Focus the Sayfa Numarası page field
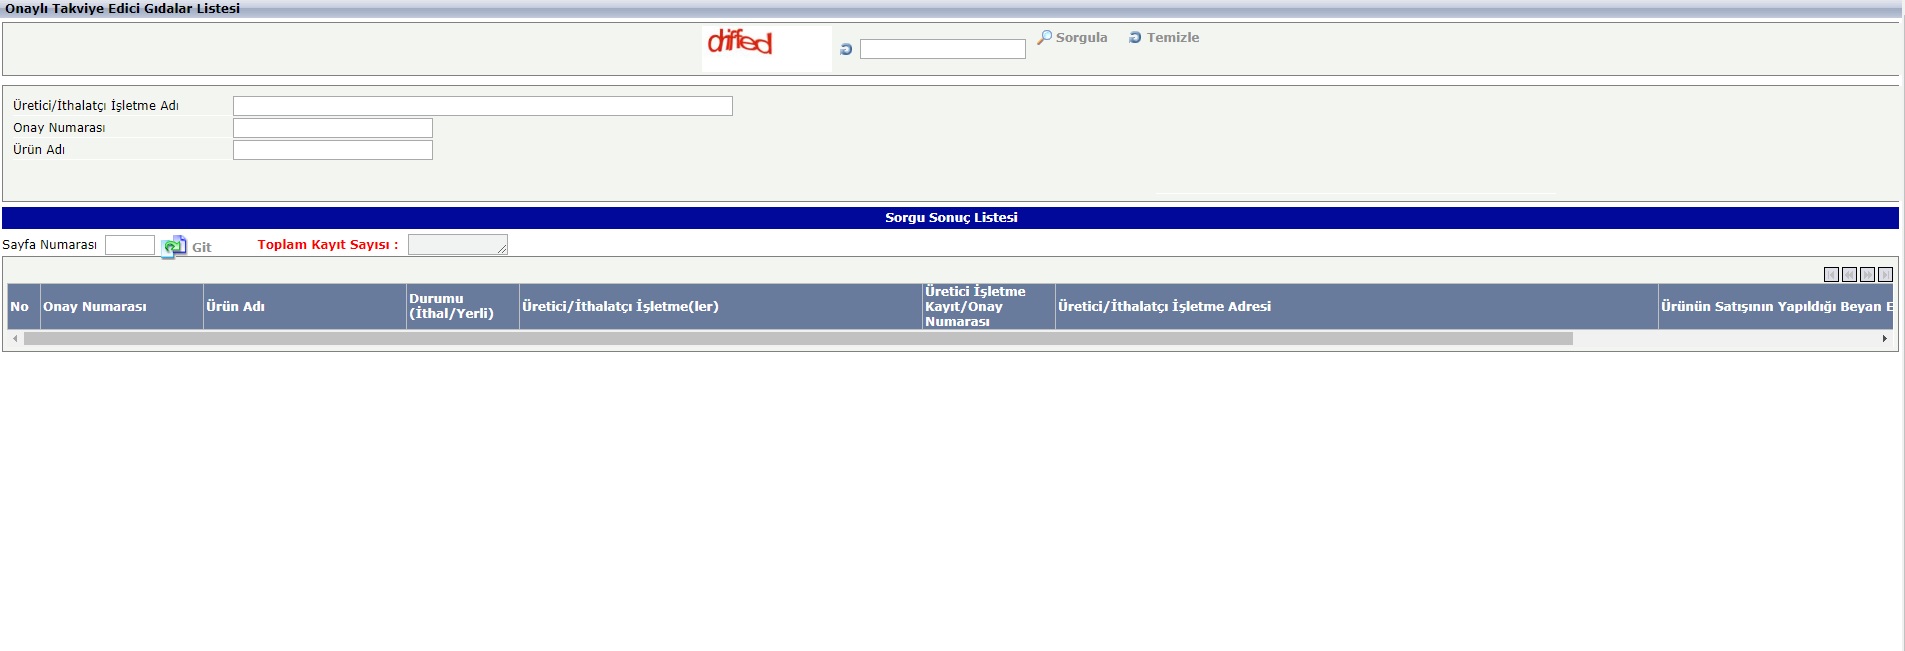The width and height of the screenshot is (1905, 651). click(x=130, y=245)
